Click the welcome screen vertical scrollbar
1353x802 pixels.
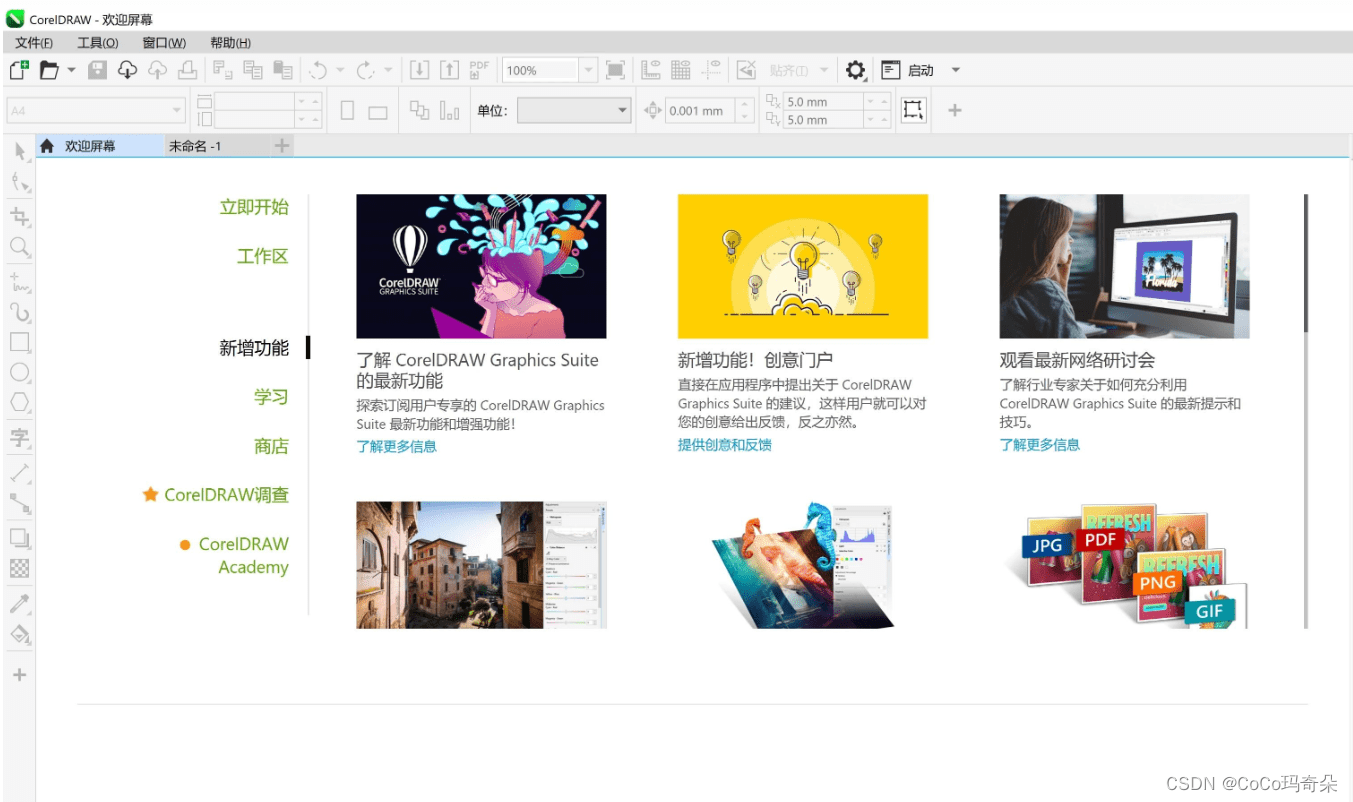coord(1305,262)
